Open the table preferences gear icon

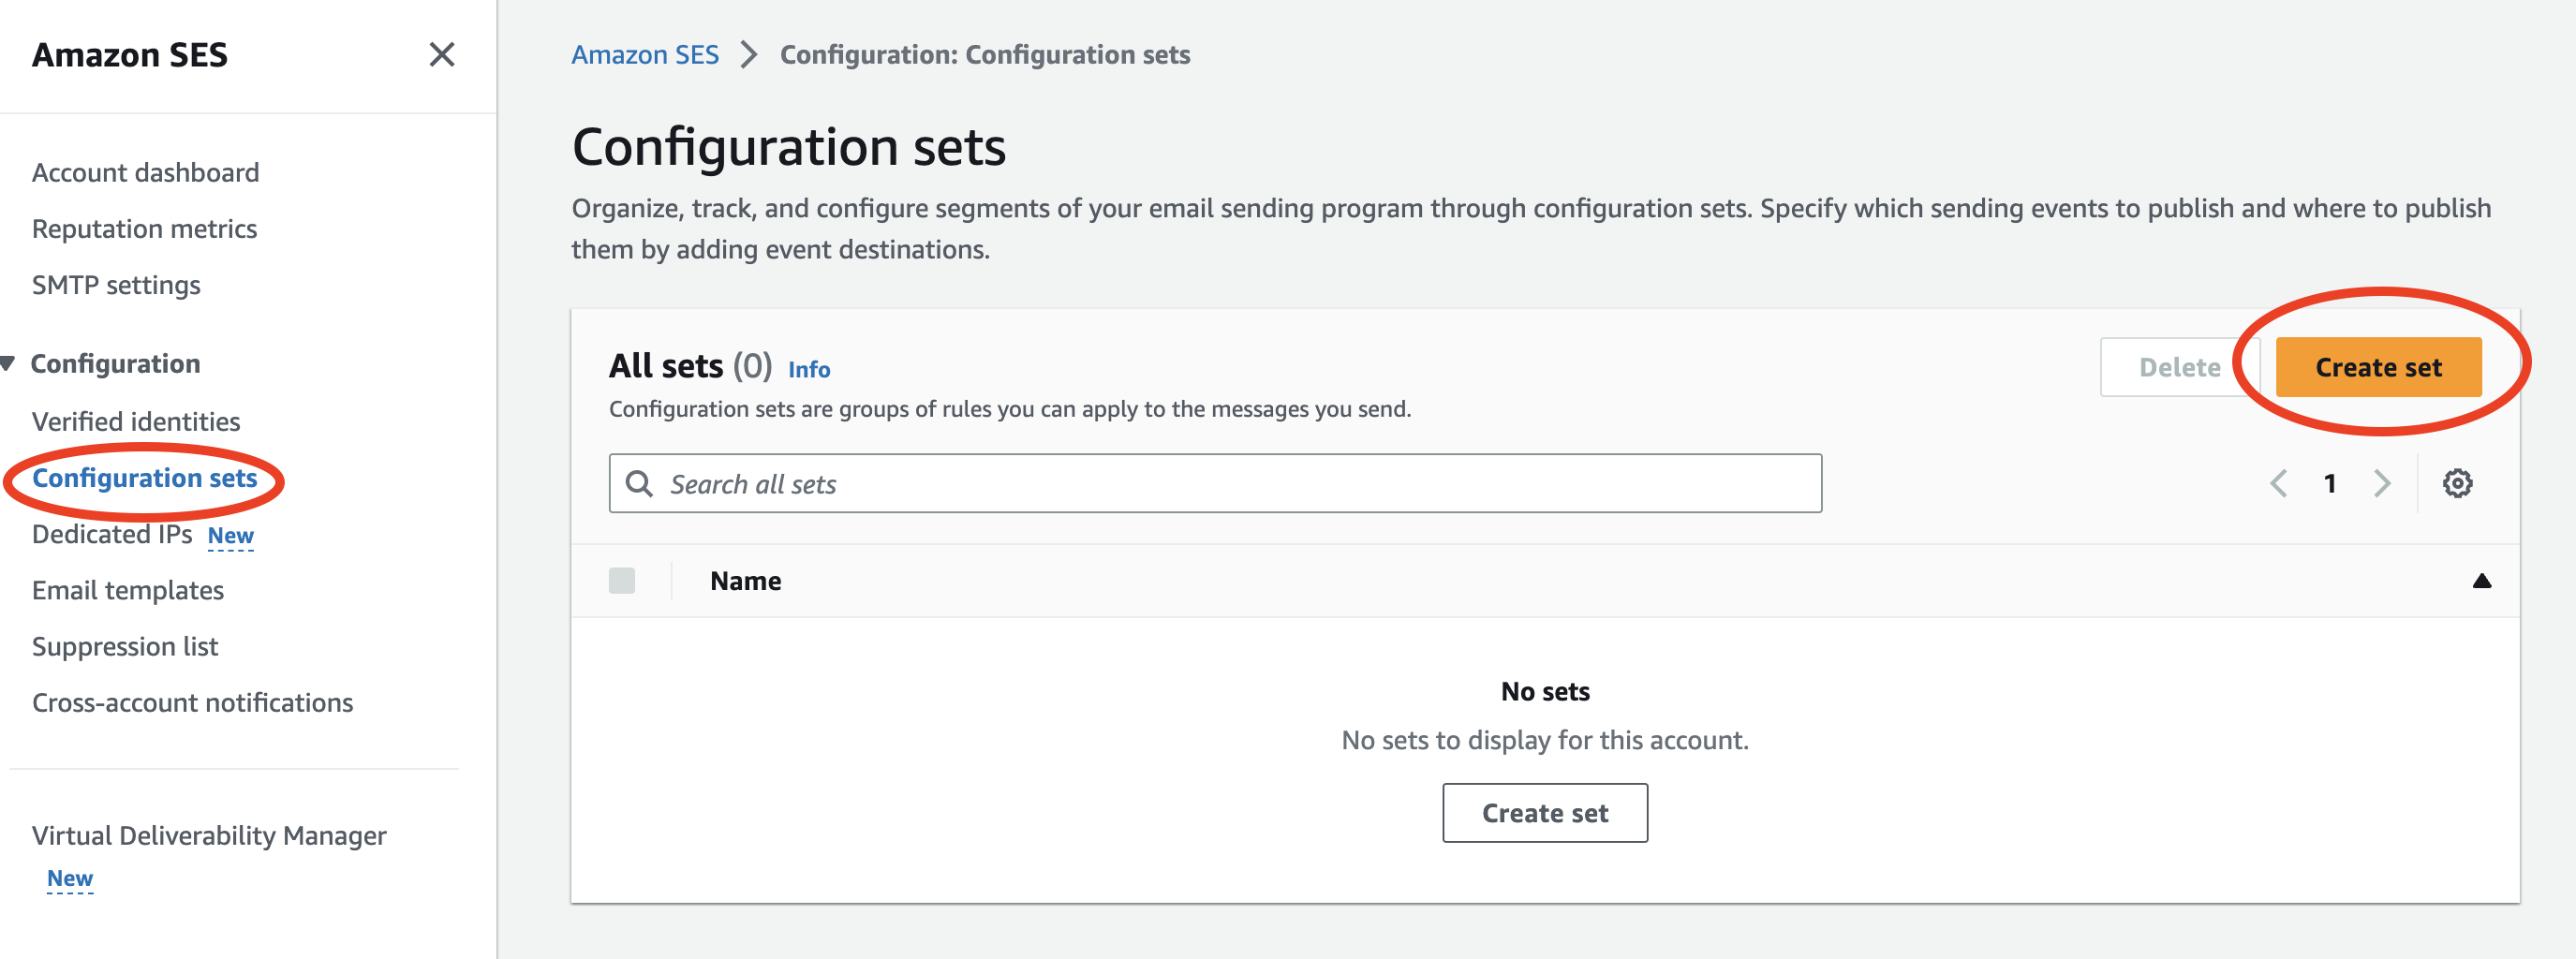pos(2458,483)
